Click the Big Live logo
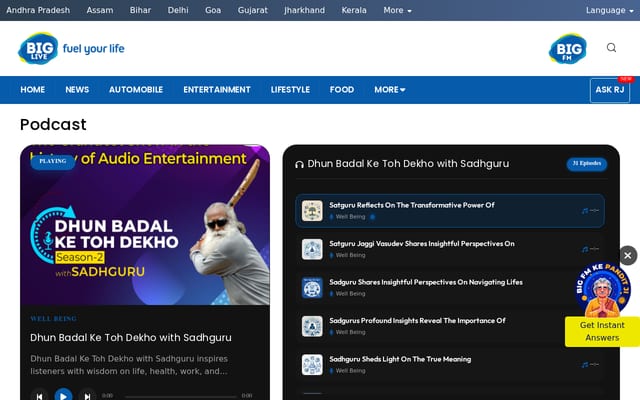This screenshot has width=640, height=400. tap(38, 49)
